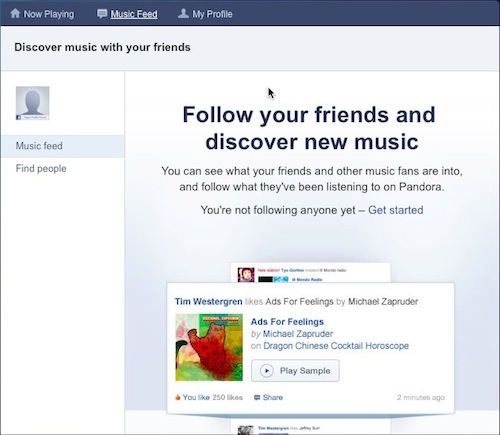Click the Discover music with your friends heading
The image size is (500, 435).
102,47
